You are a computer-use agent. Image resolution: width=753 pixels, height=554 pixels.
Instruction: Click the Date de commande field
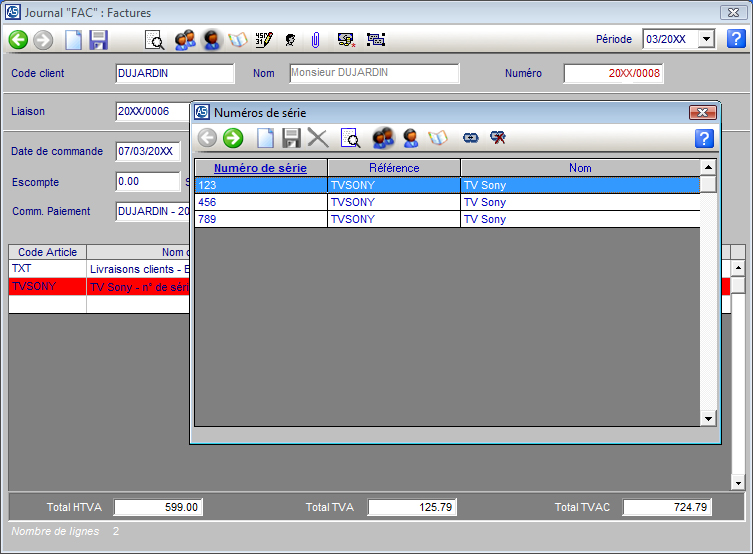tap(147, 152)
